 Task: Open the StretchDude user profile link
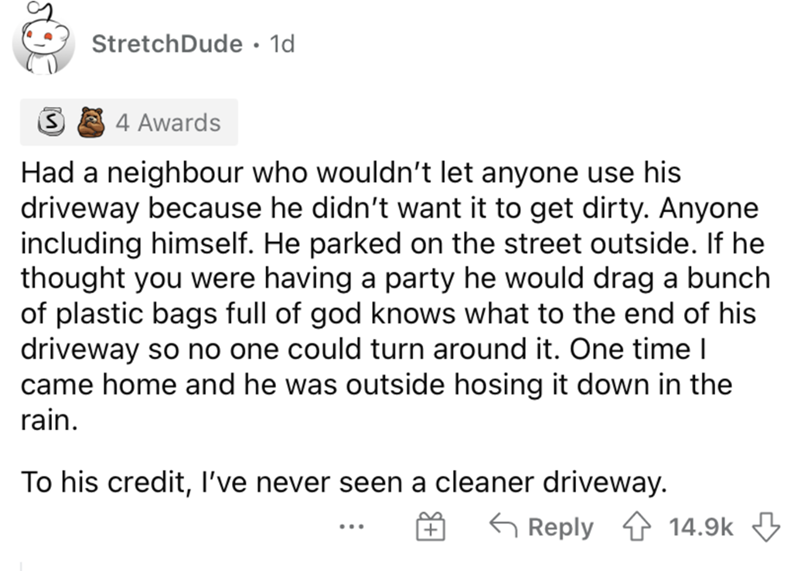point(166,43)
